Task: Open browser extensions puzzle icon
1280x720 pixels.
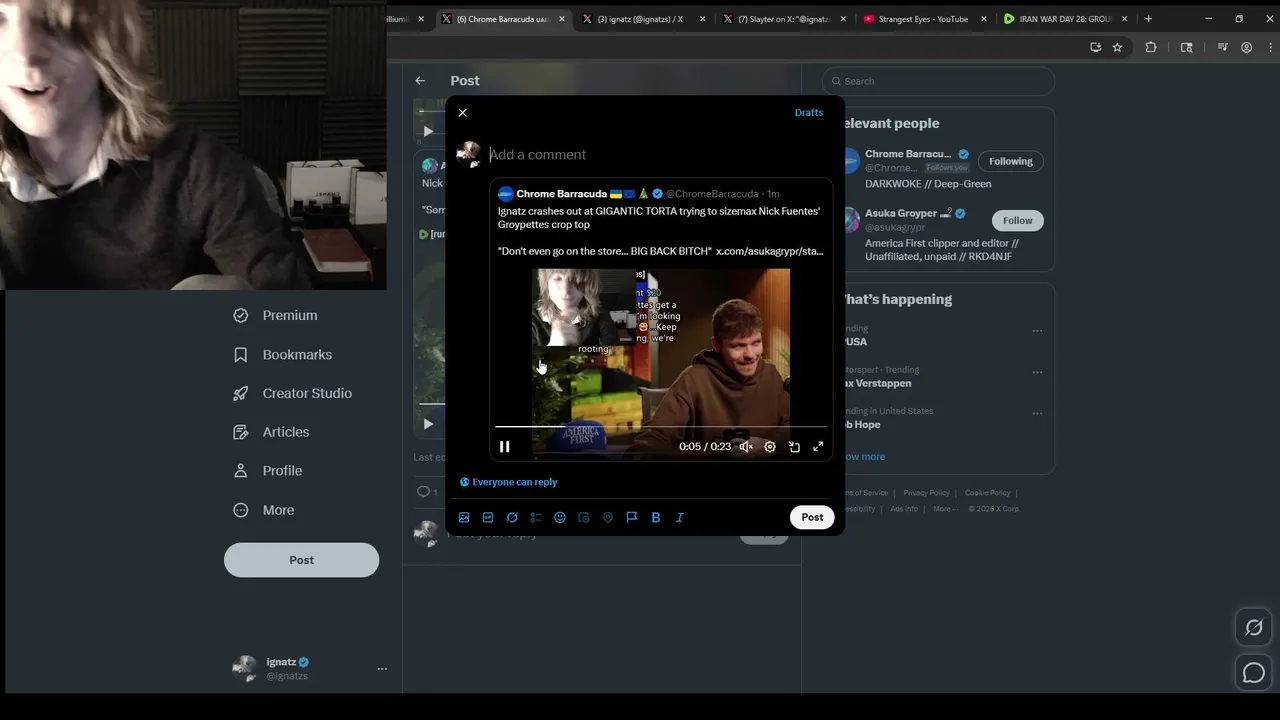Action: pos(1151,47)
